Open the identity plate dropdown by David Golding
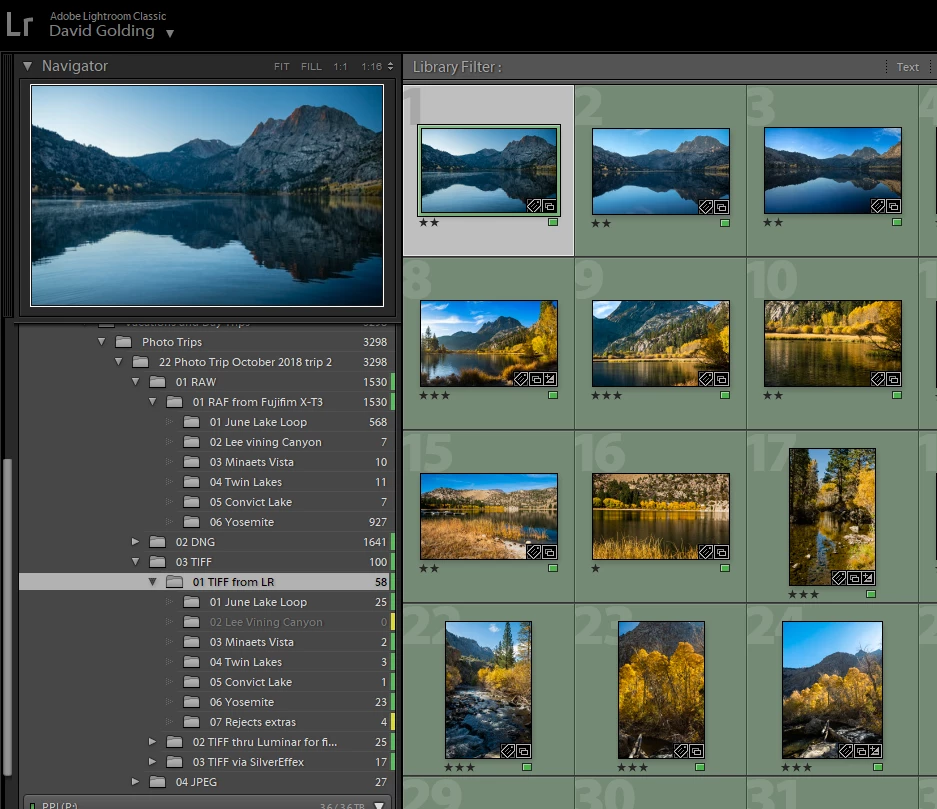 coord(170,33)
